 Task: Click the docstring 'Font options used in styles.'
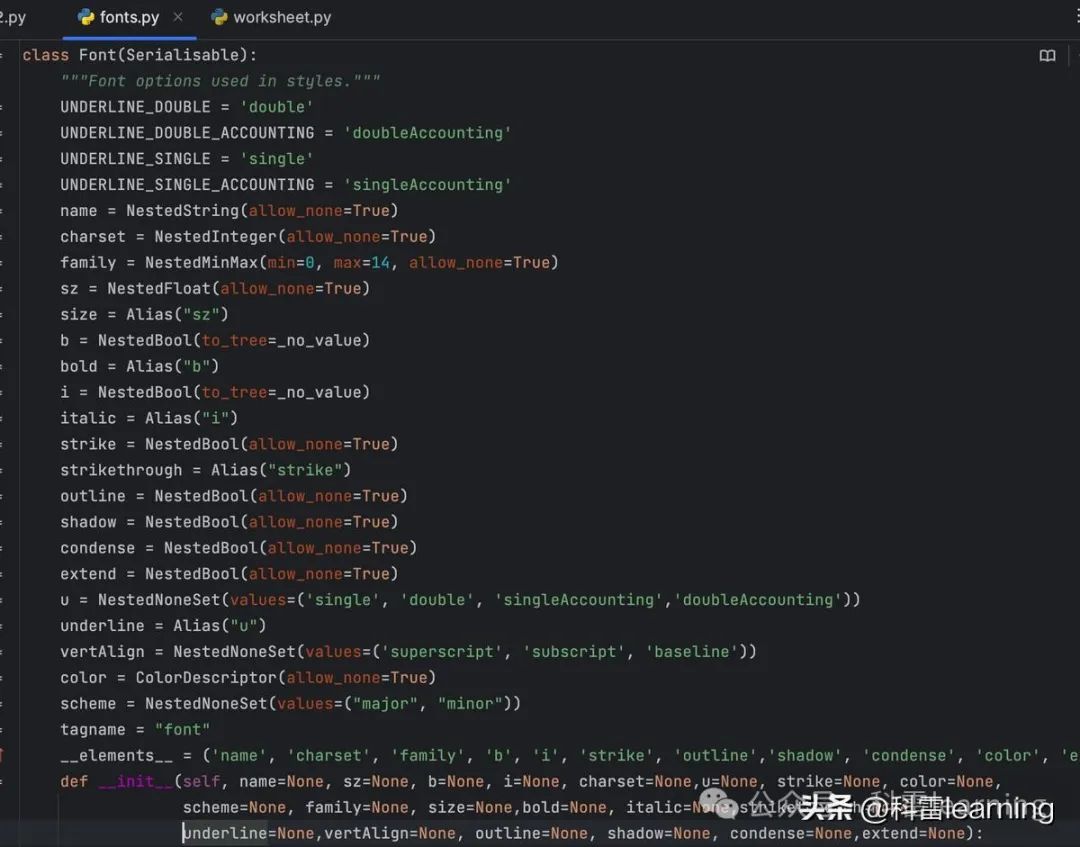click(220, 81)
